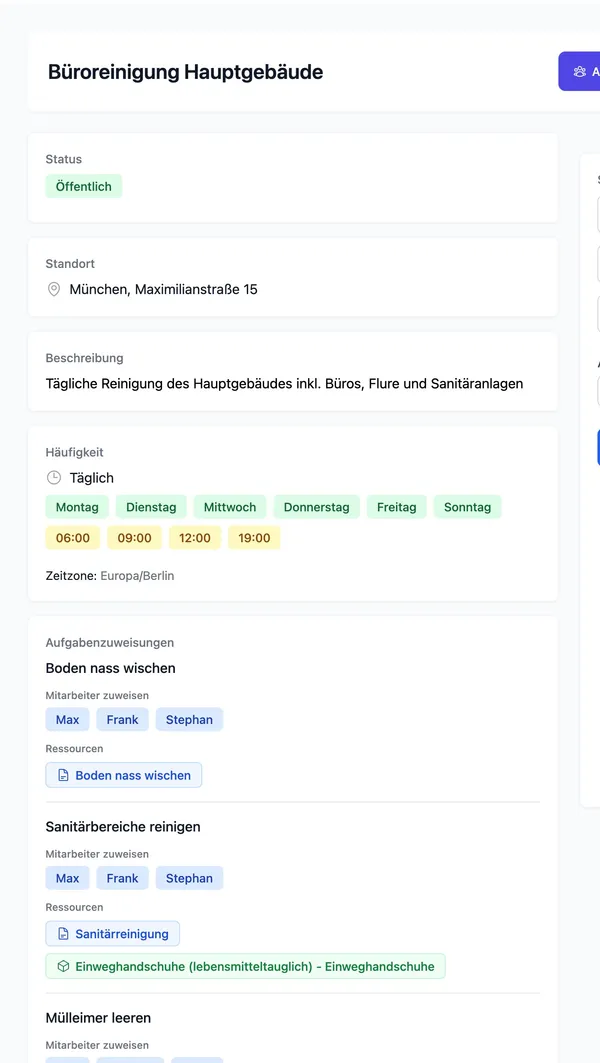This screenshot has height=1063, width=600.
Task: Click the Europa/Berlin timezone link
Action: [x=138, y=575]
